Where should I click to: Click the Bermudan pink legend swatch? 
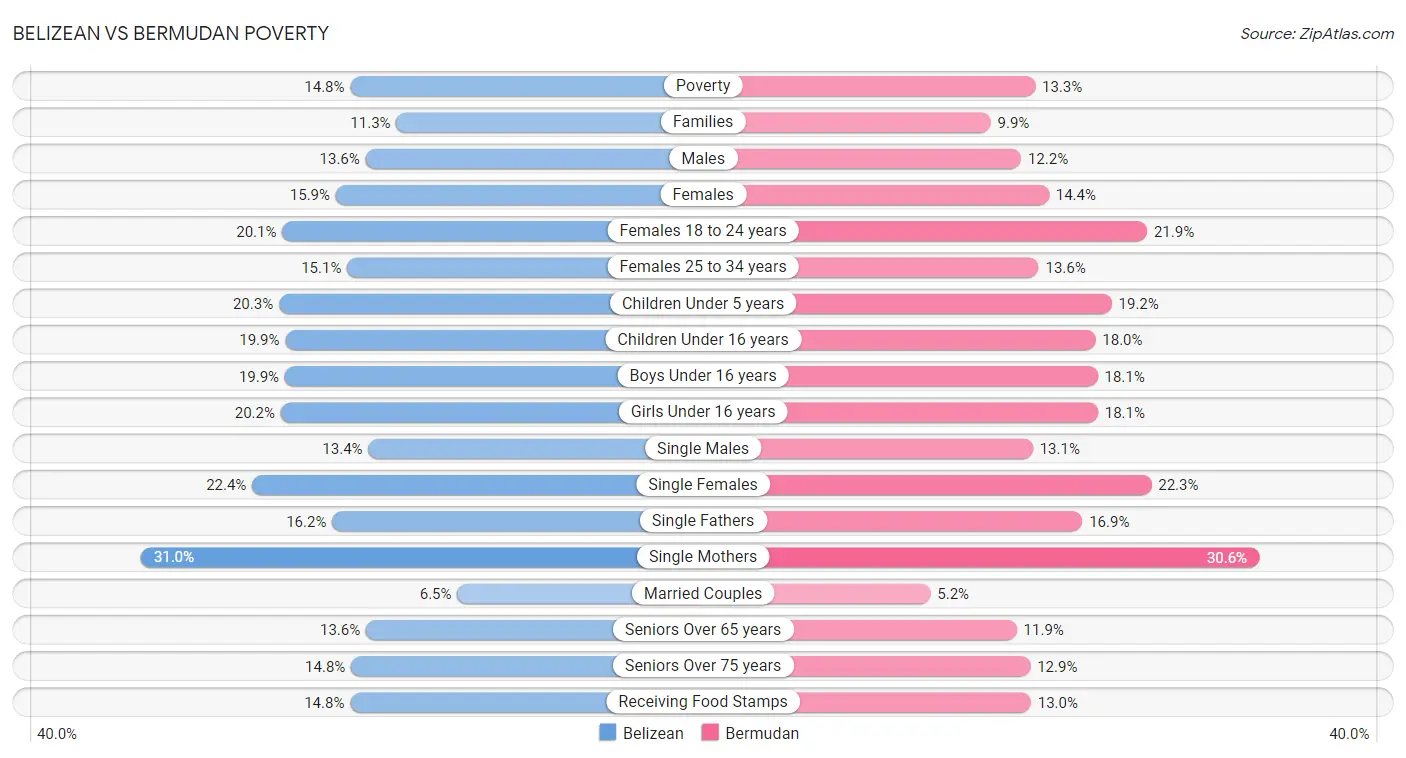click(x=710, y=733)
